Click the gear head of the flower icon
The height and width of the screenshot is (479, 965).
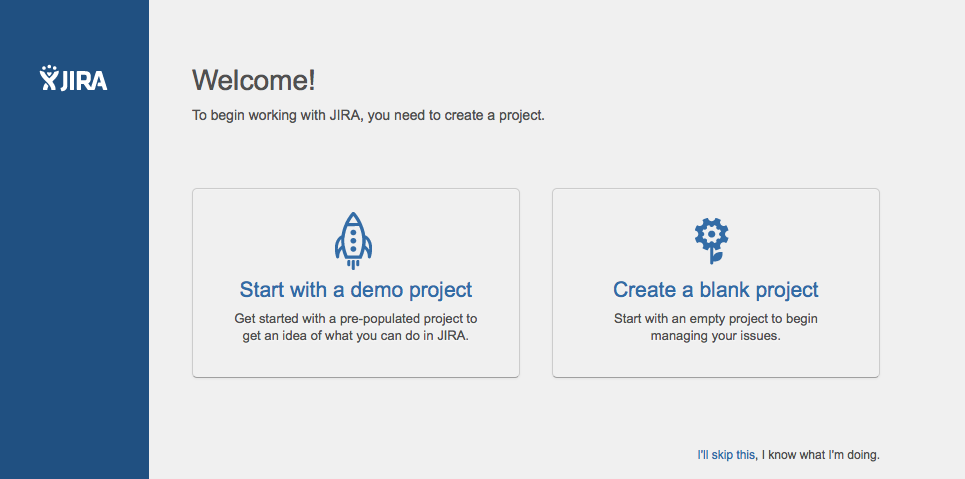pos(711,233)
